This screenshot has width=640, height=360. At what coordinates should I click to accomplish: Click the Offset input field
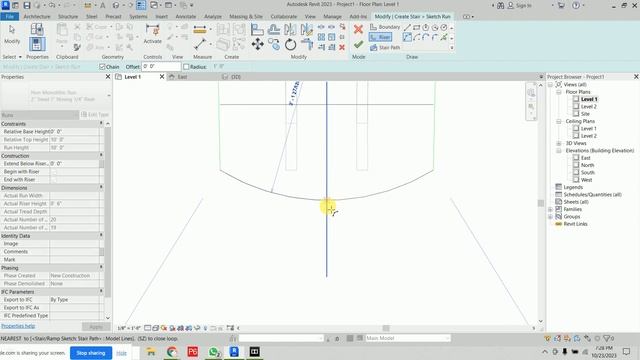161,67
